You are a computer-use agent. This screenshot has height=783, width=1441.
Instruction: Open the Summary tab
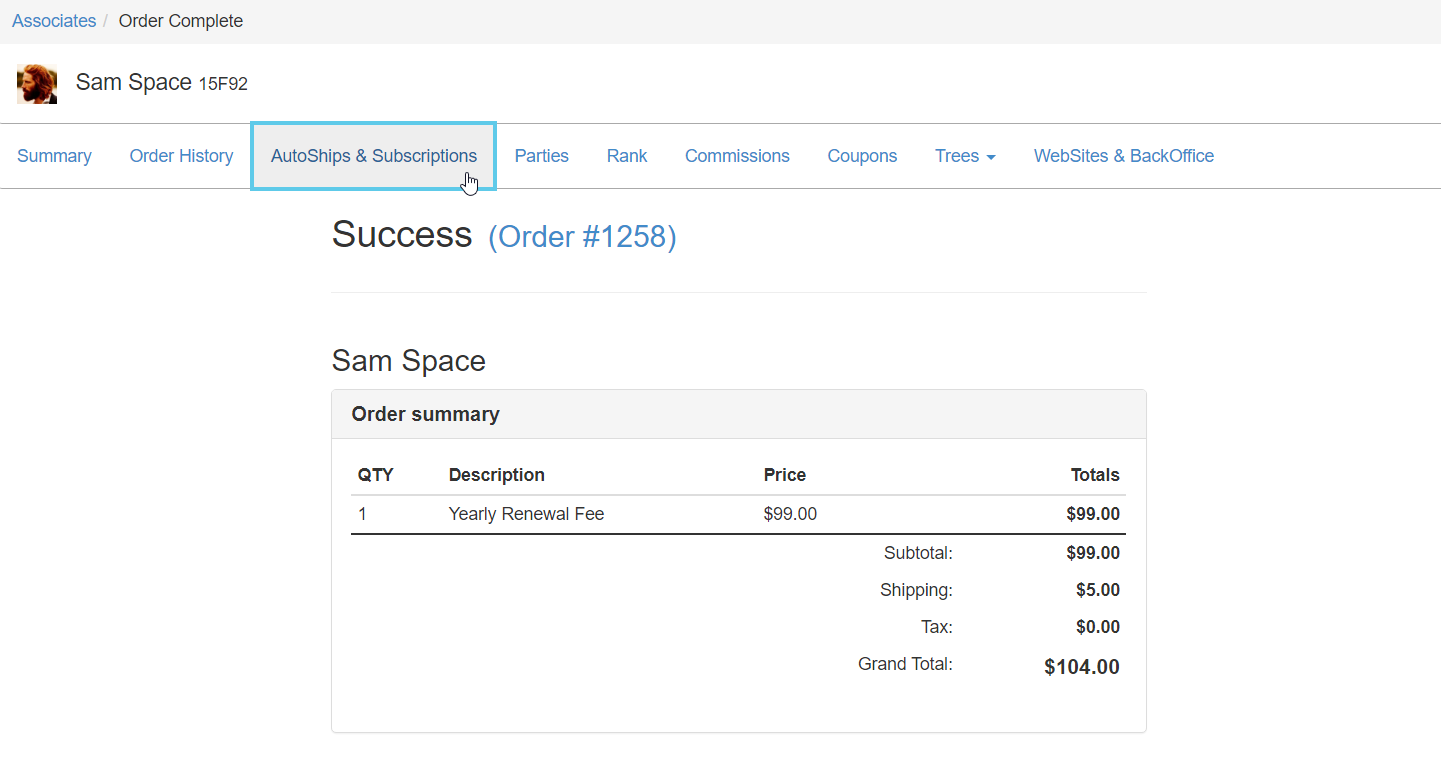pyautogui.click(x=54, y=156)
